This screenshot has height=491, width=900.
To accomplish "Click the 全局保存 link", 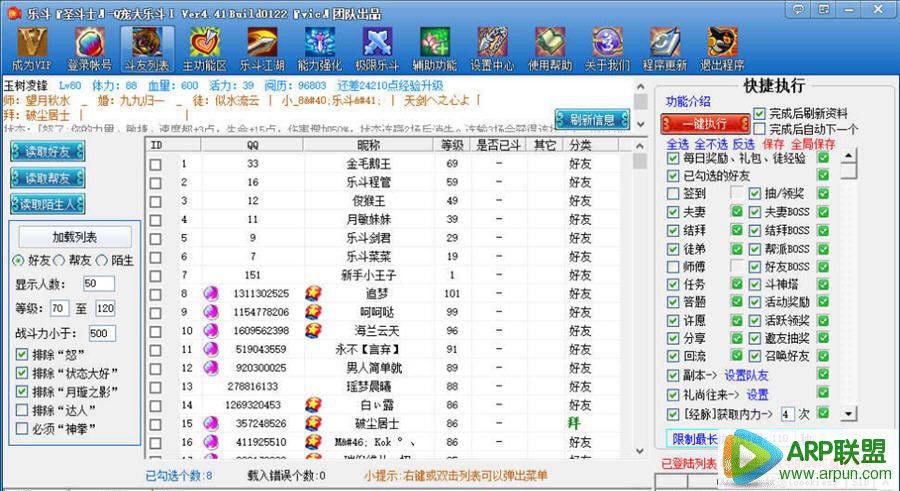I will tap(813, 144).
